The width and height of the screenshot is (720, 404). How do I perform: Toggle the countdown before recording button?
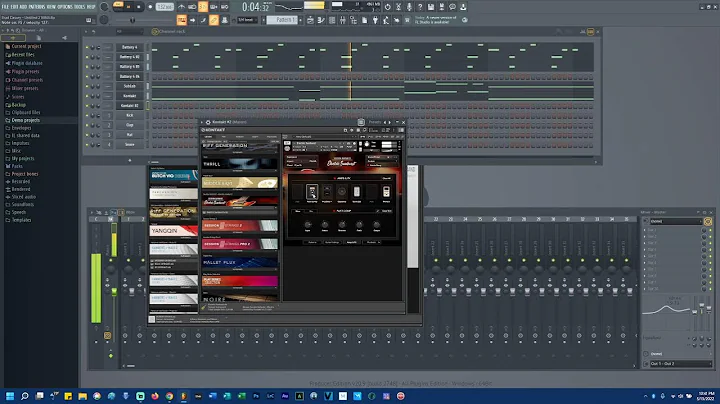202,7
